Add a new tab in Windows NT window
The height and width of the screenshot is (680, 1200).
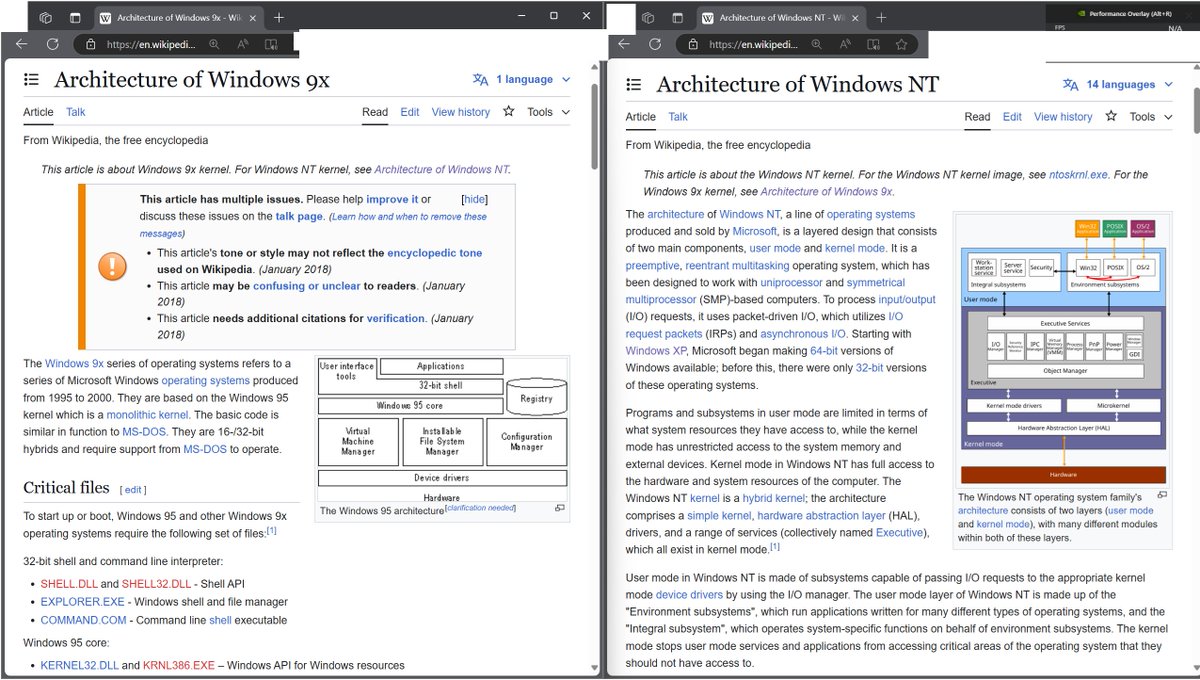click(x=881, y=17)
